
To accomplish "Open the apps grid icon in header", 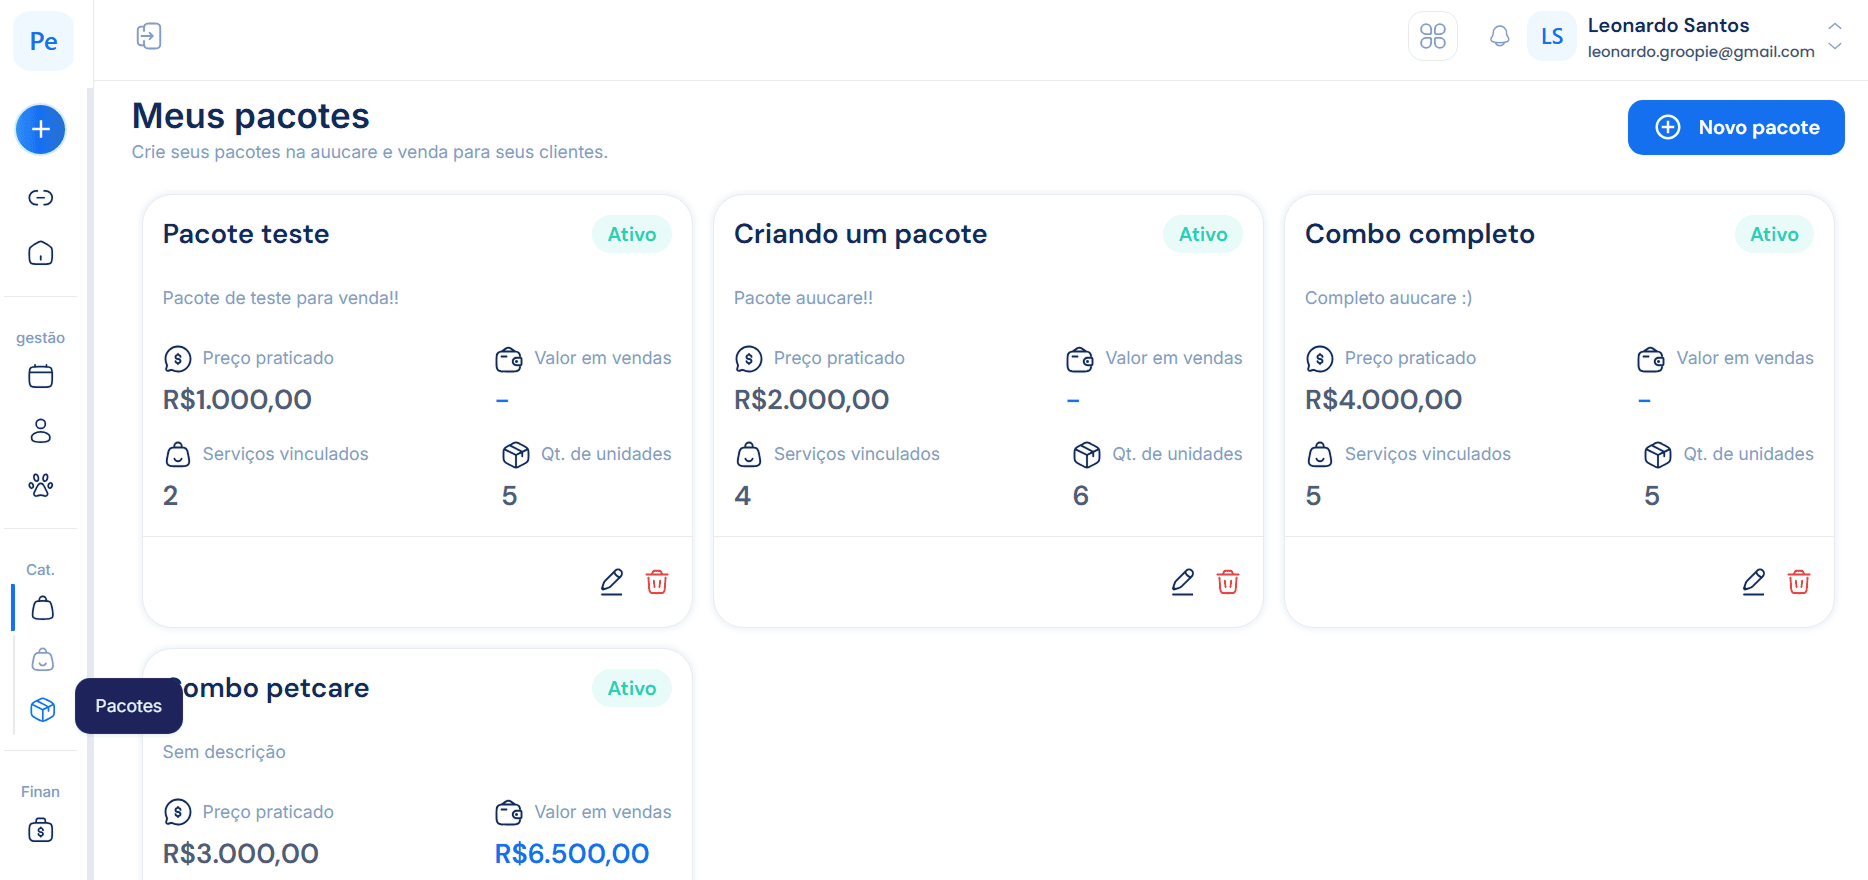I will point(1433,37).
